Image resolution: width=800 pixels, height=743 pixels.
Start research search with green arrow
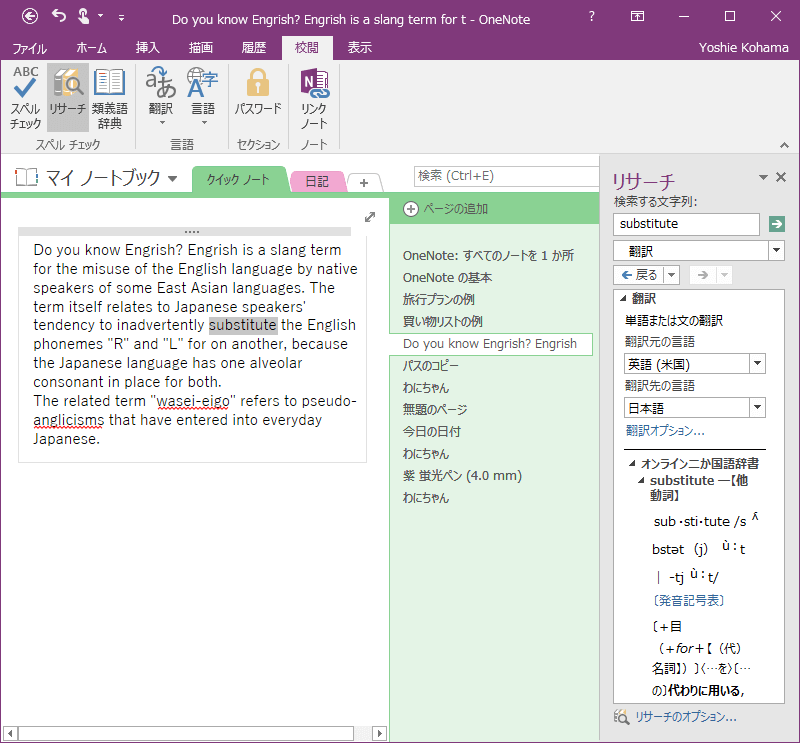coord(777,224)
